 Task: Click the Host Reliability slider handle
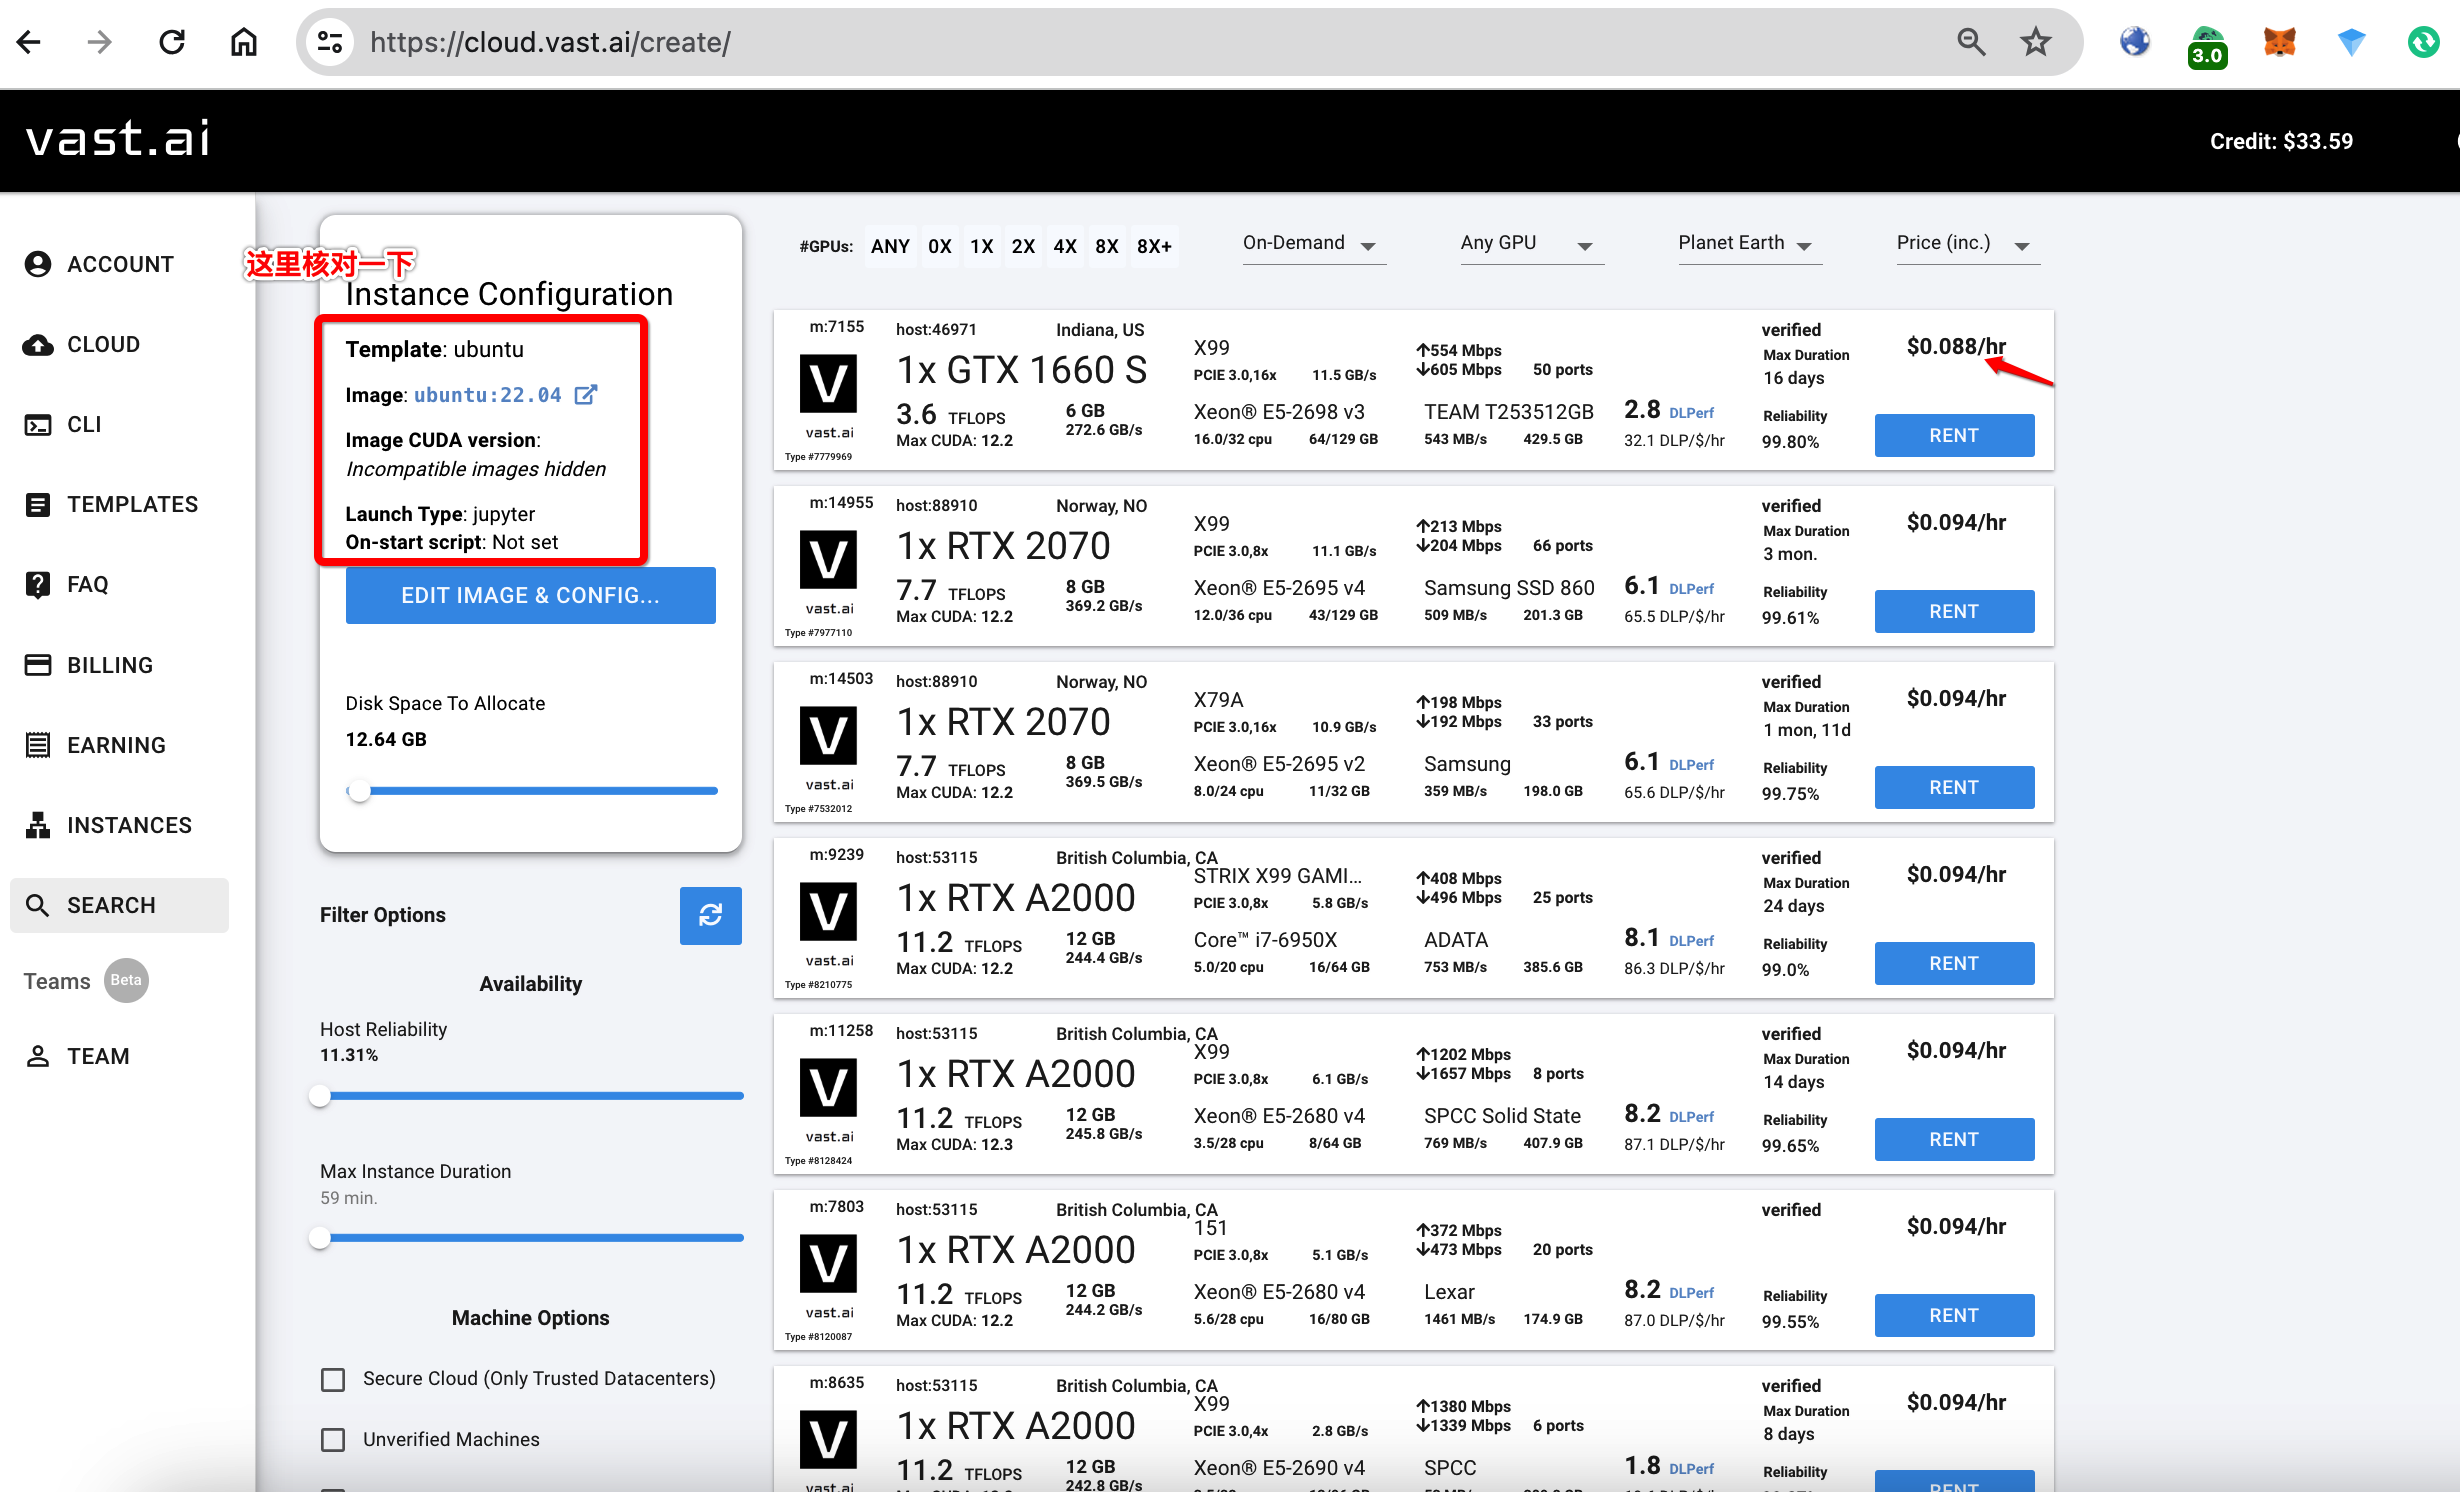tap(320, 1096)
